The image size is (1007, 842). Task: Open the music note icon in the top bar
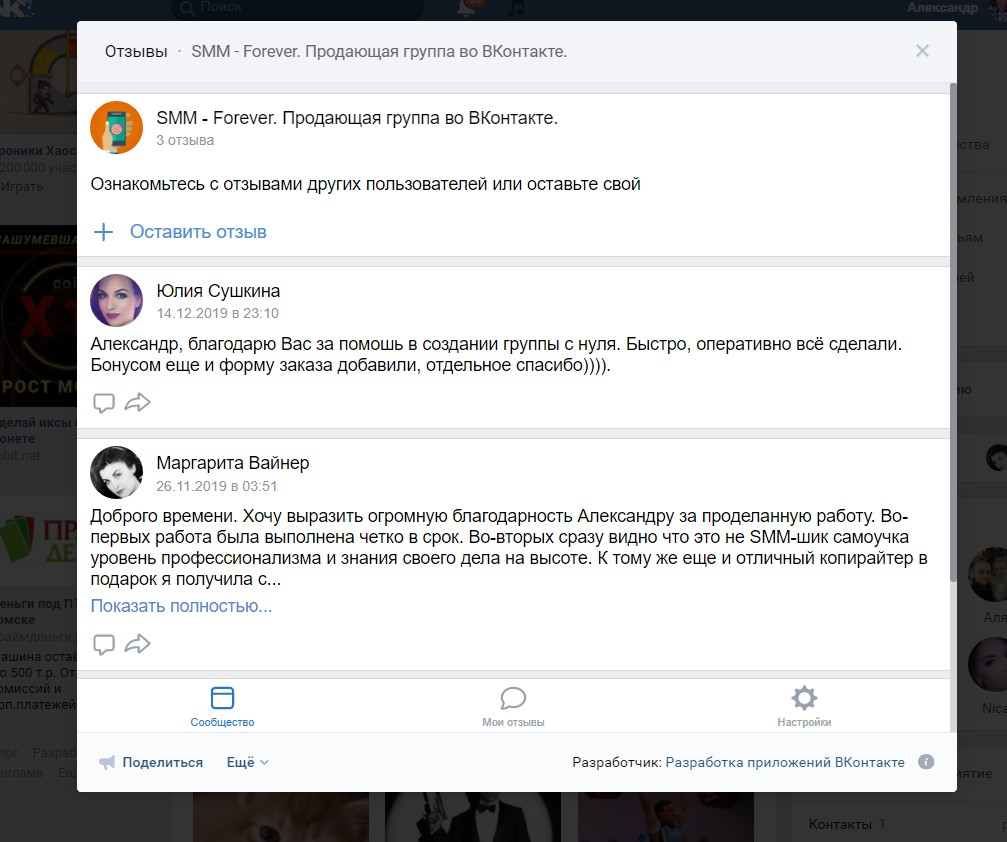515,7
